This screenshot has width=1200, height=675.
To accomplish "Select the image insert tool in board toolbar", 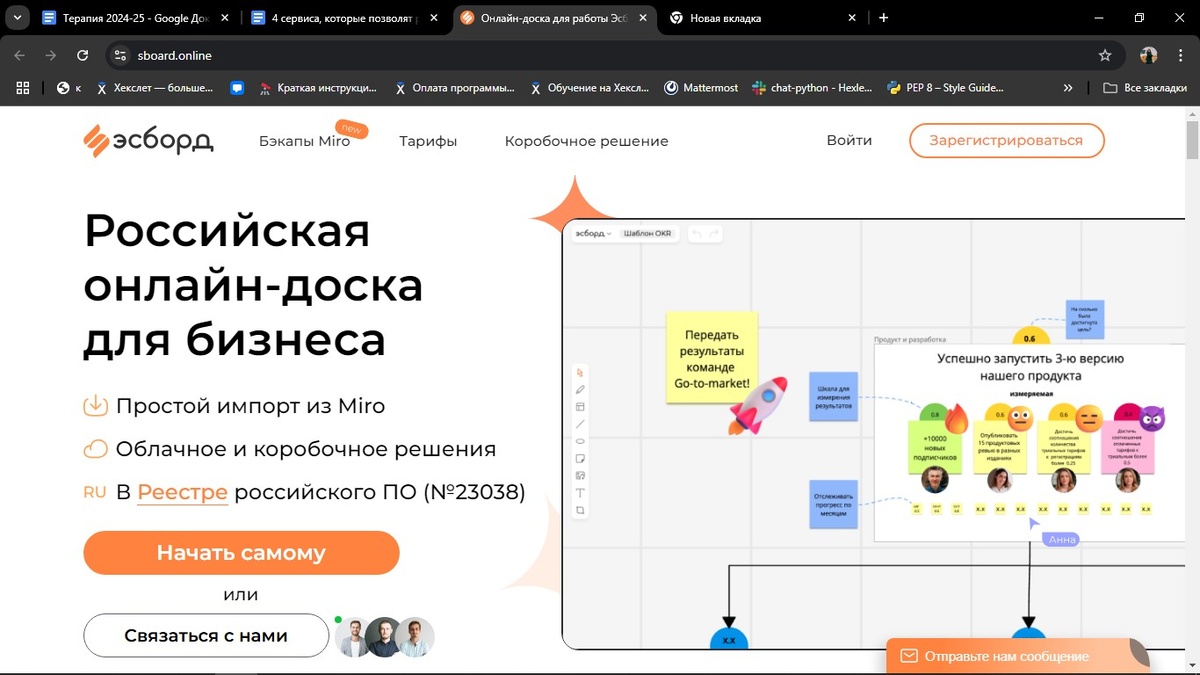I will 580,475.
